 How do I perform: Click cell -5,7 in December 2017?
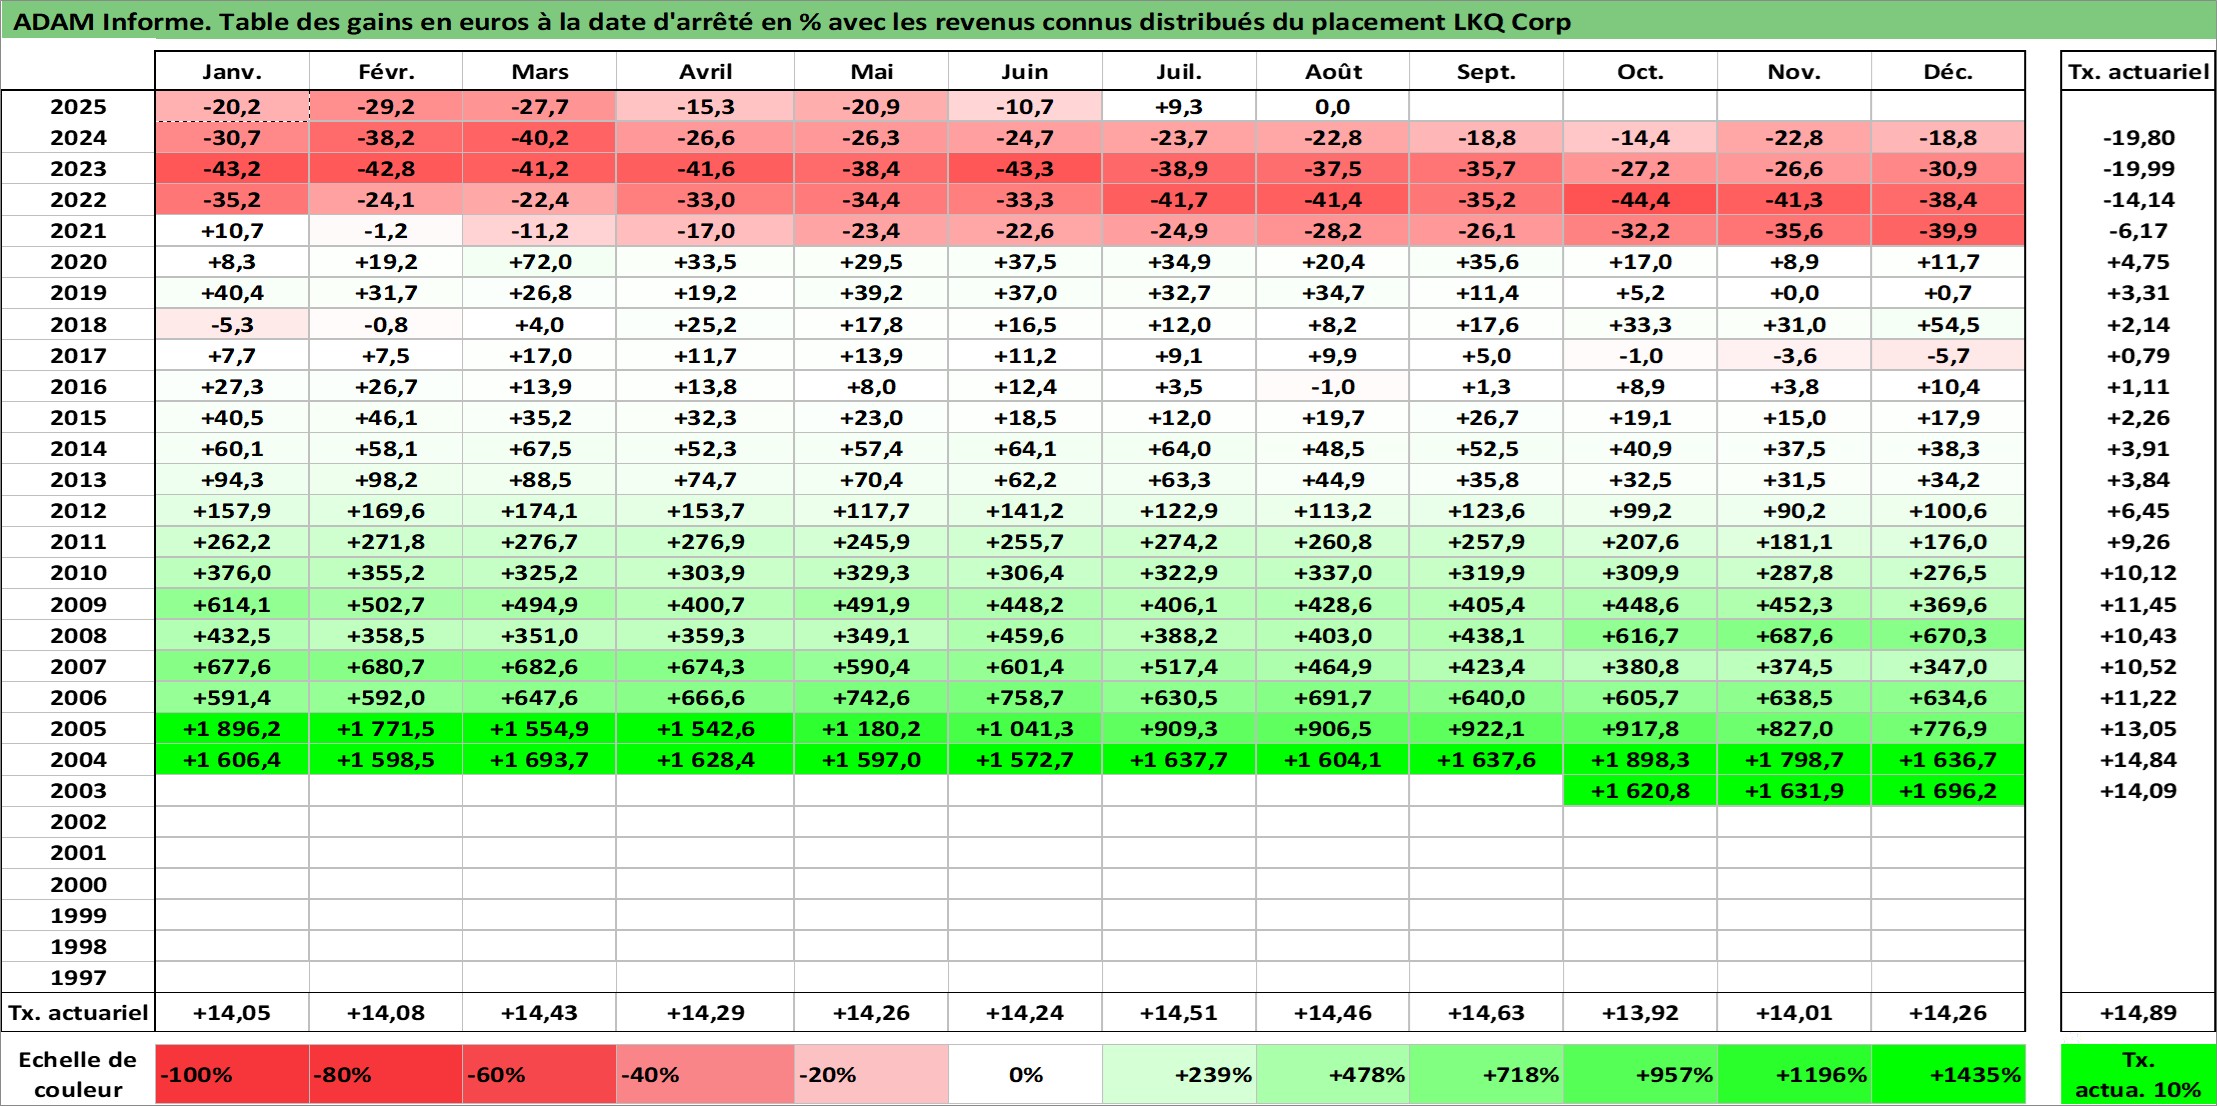click(1948, 356)
